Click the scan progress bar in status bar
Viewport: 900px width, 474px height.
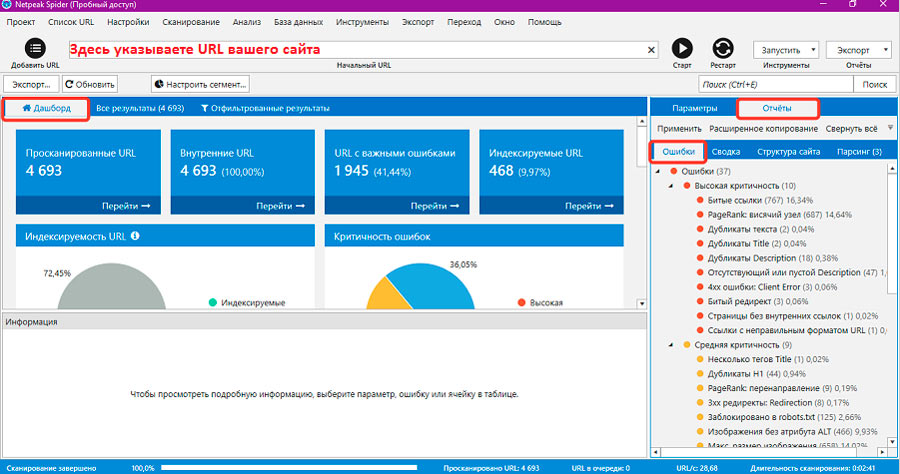click(x=290, y=467)
